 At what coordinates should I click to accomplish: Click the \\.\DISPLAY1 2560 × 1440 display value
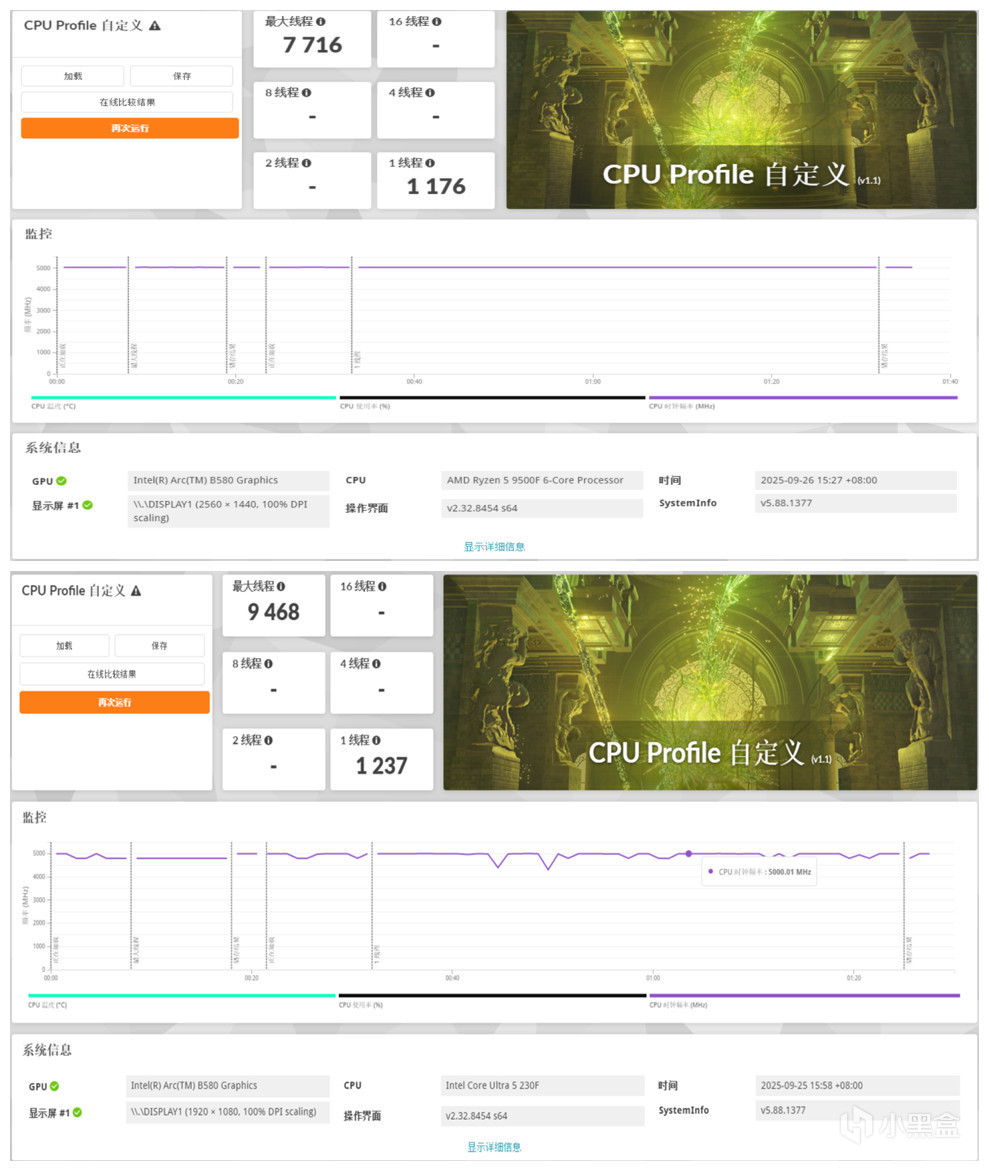coord(229,511)
